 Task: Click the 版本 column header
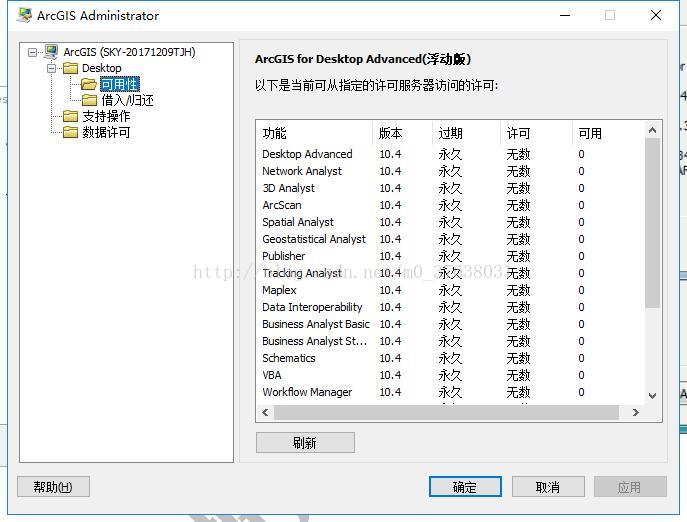coord(403,133)
